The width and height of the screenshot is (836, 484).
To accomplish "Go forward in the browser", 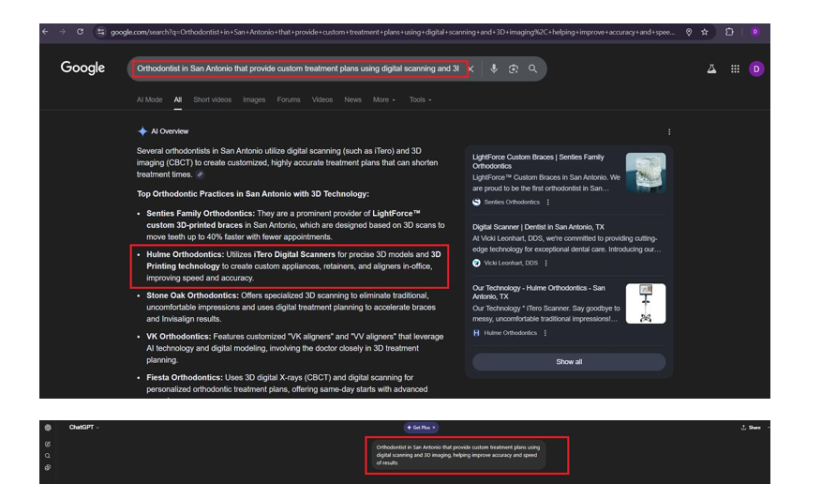I will 62,32.
